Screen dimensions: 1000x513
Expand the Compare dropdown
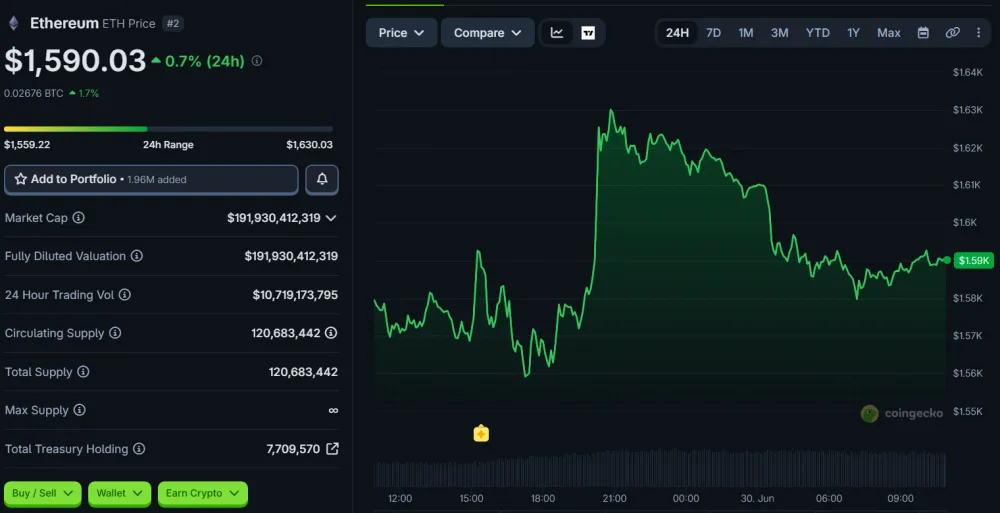(x=488, y=33)
